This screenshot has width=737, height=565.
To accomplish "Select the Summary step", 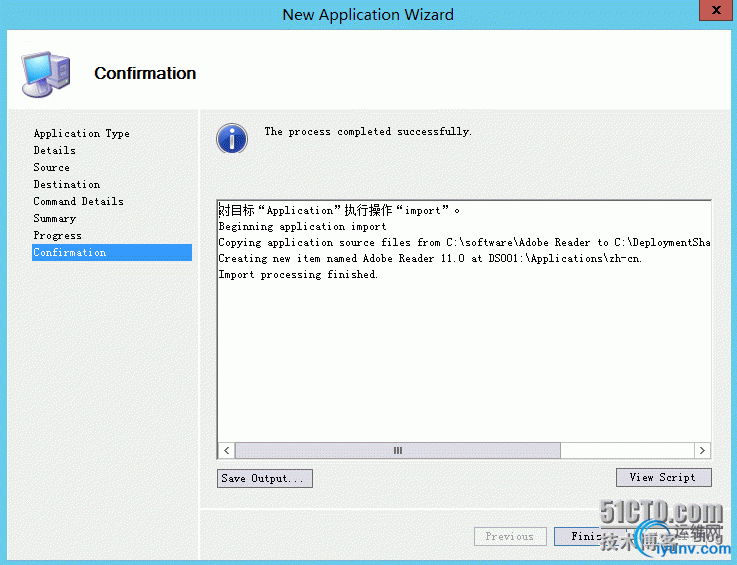I will 55,219.
